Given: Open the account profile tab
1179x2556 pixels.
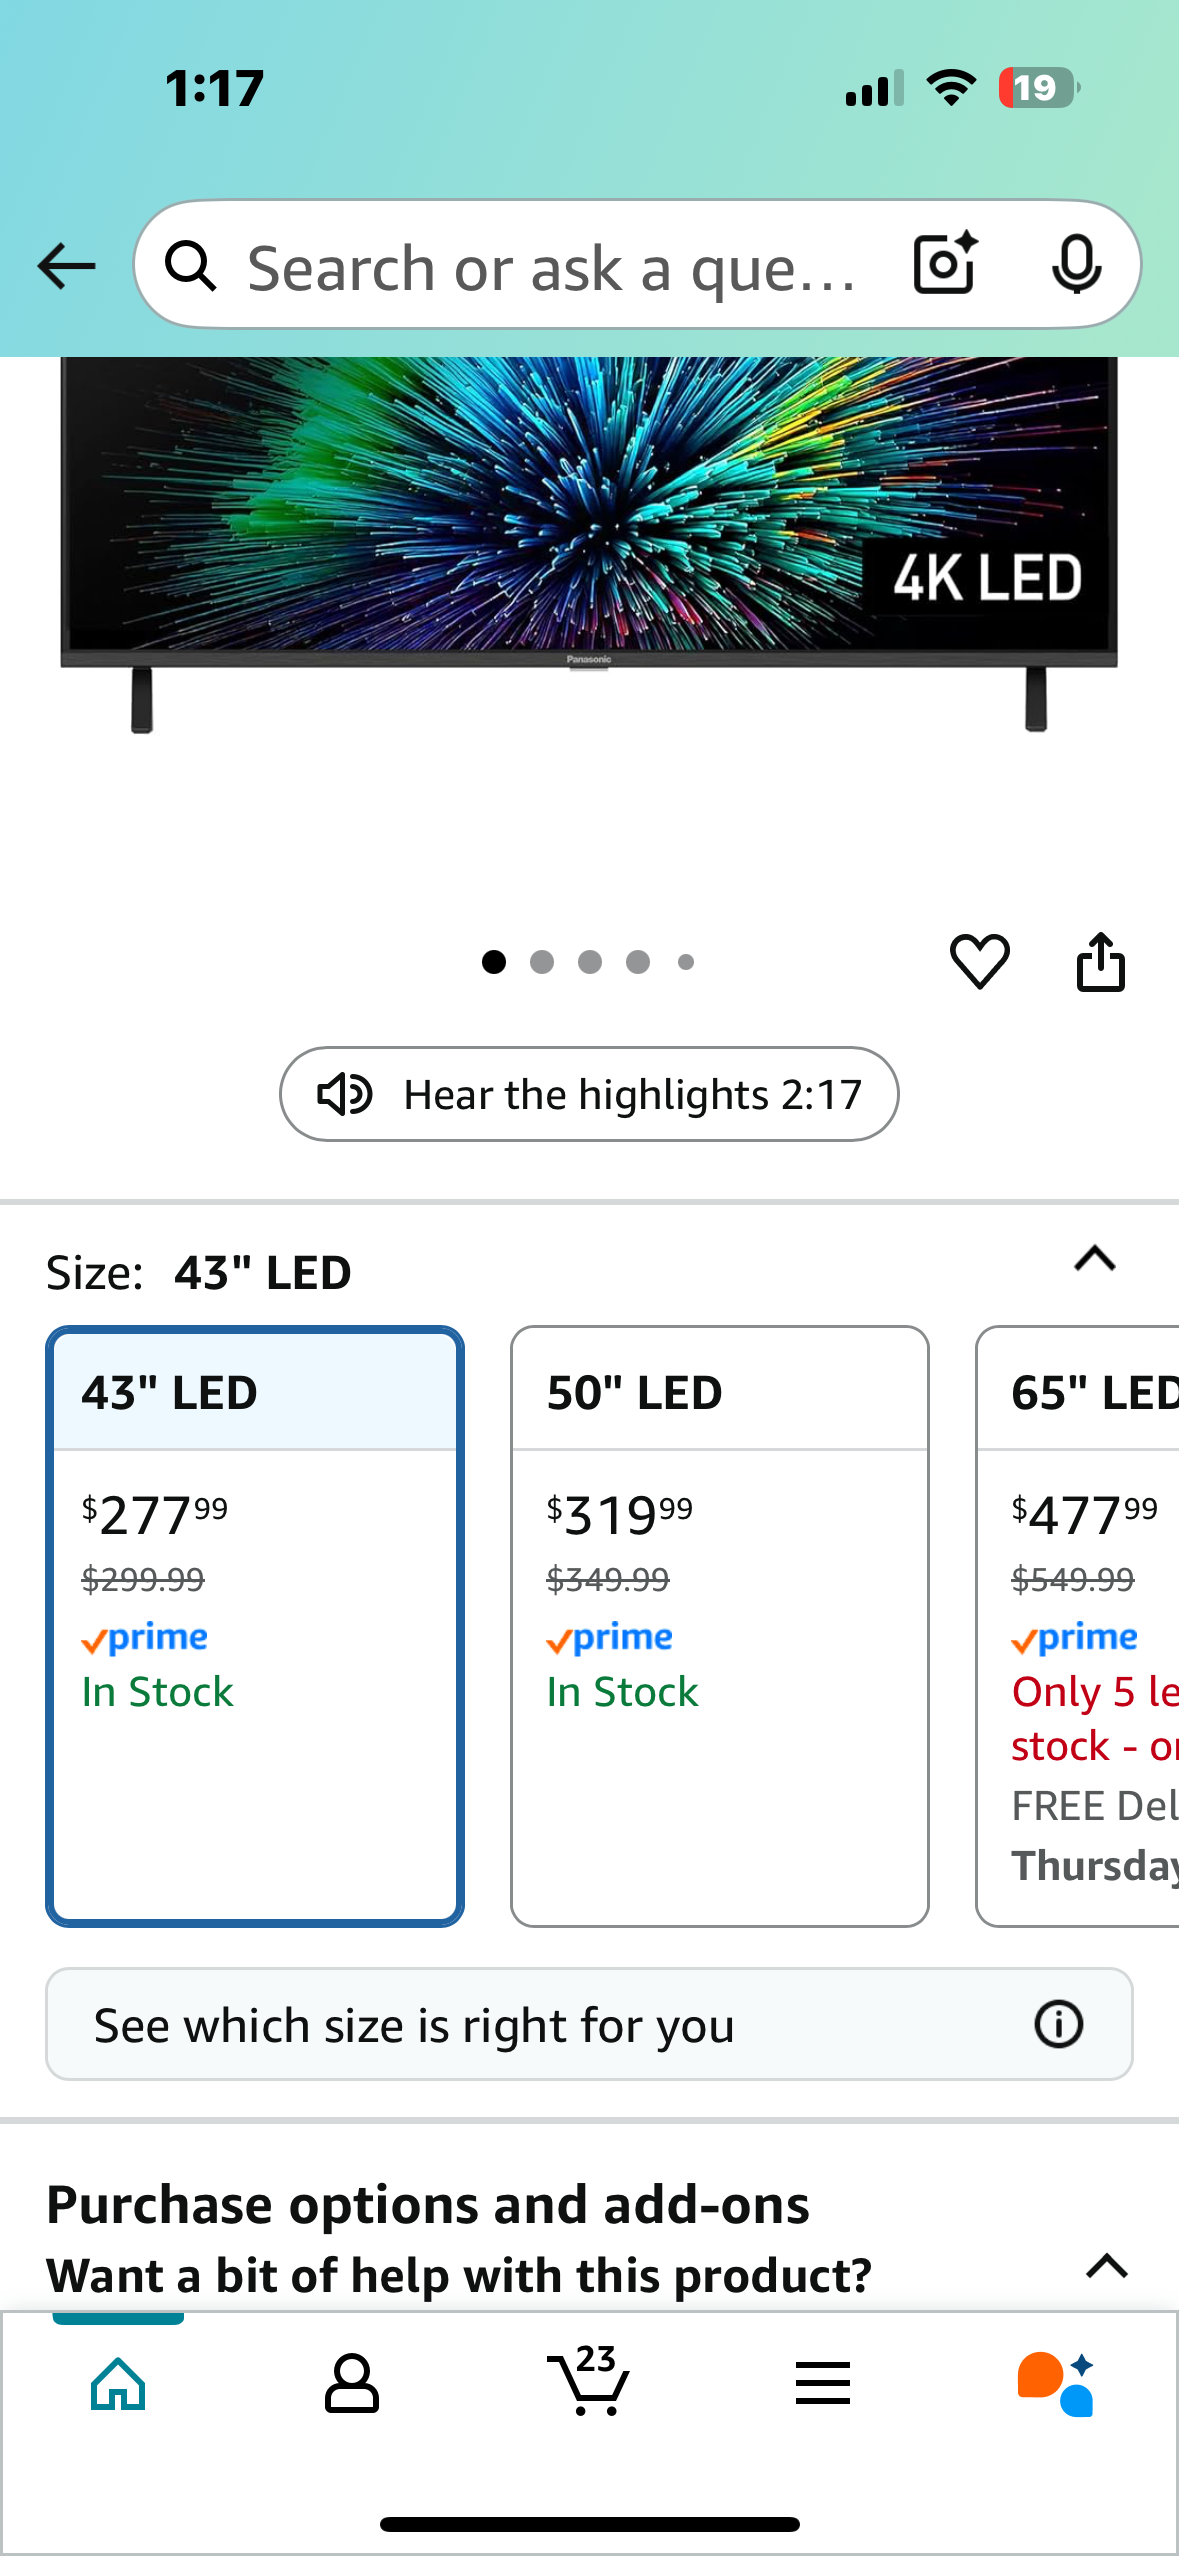Looking at the screenshot, I should click(352, 2384).
